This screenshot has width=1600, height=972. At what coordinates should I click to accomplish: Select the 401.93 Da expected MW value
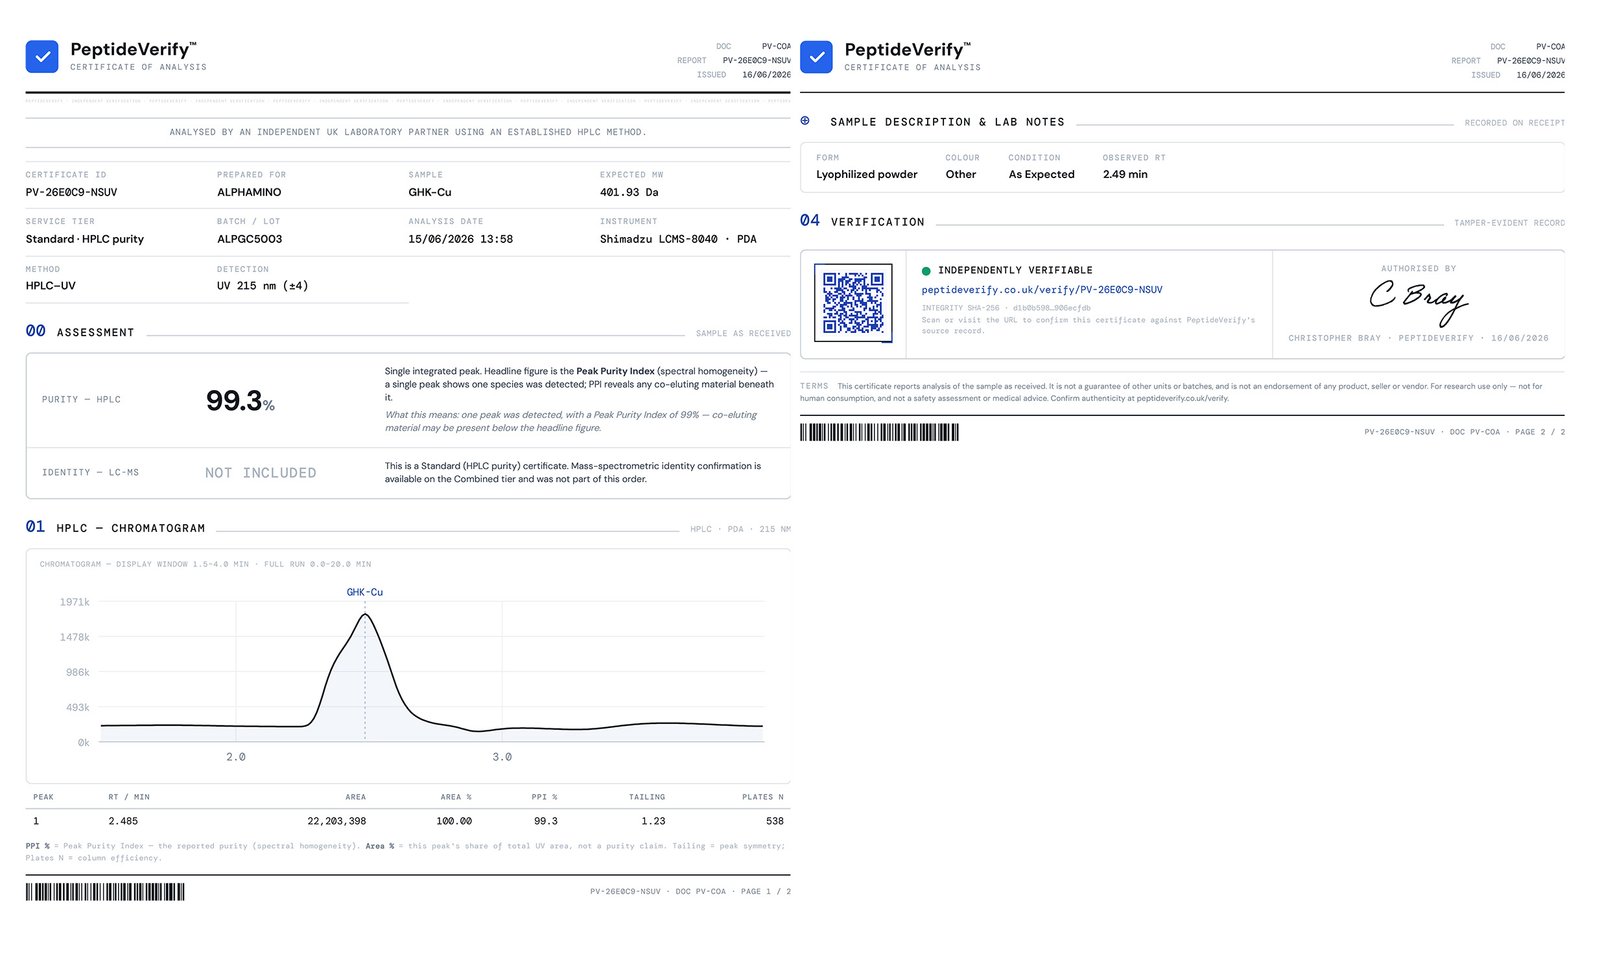(x=629, y=192)
